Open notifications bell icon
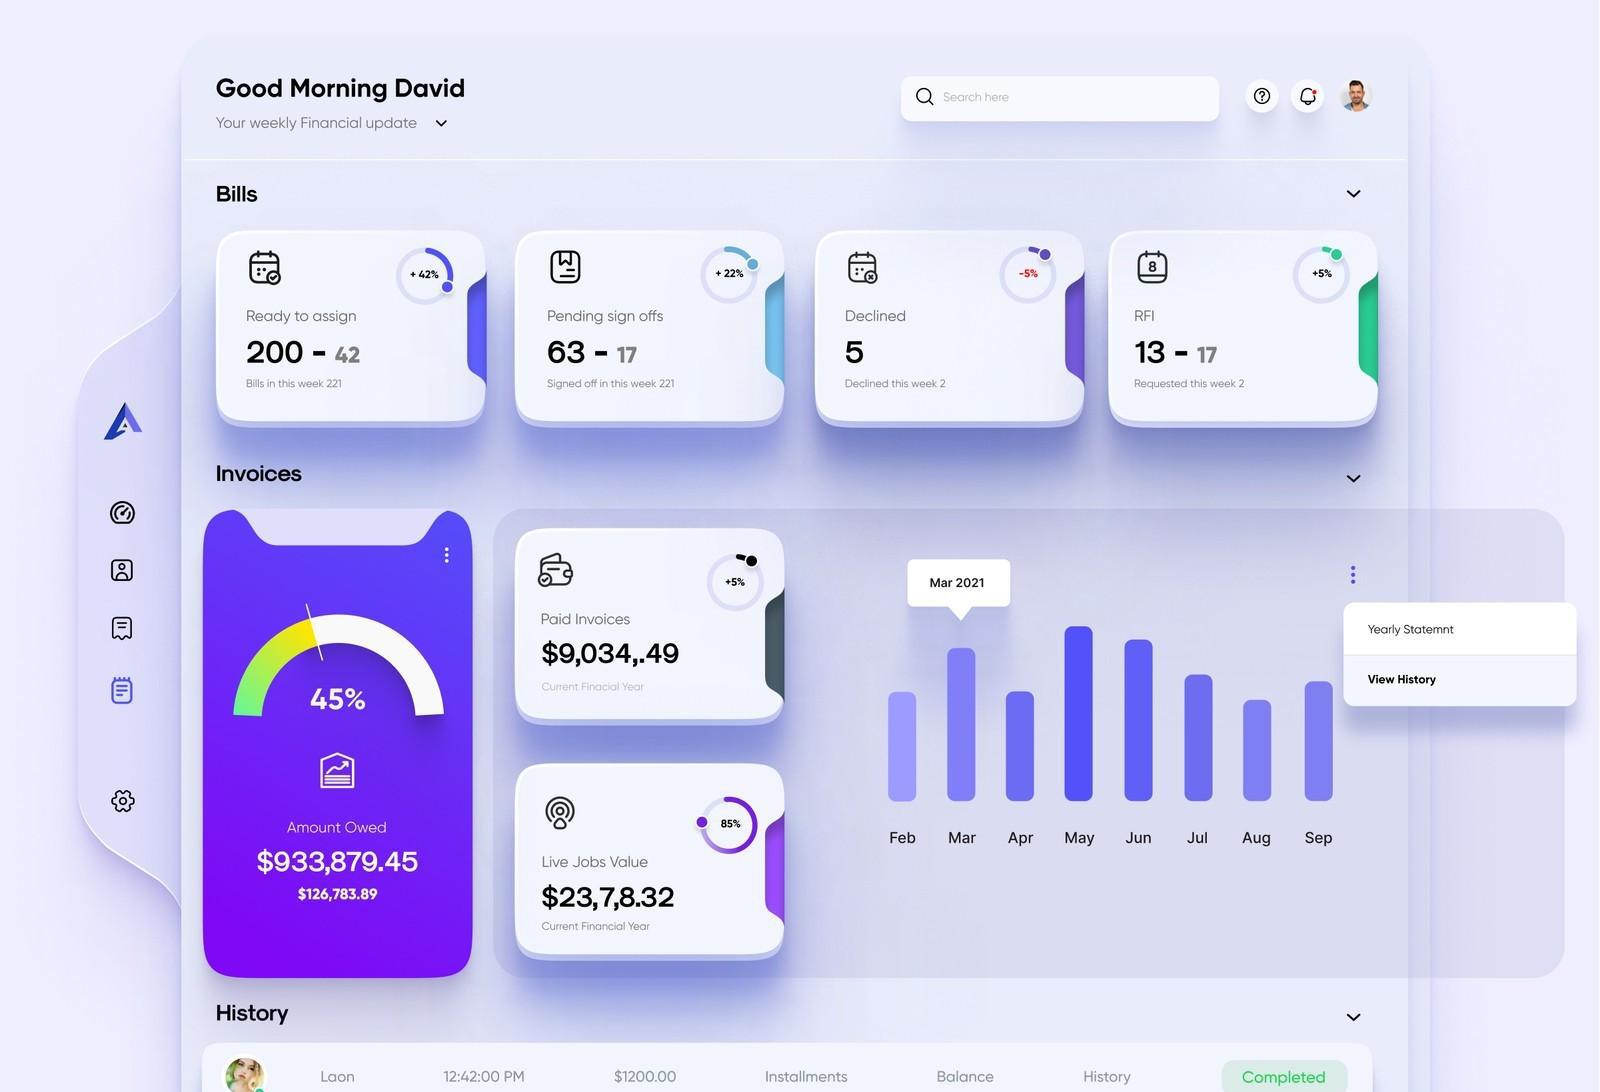Image resolution: width=1600 pixels, height=1092 pixels. point(1308,96)
